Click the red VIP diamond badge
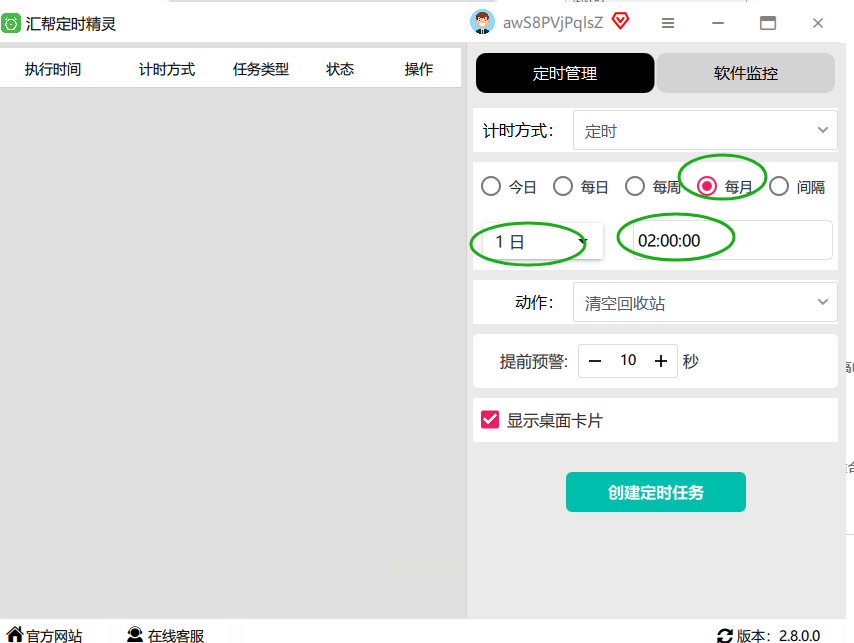Image resolution: width=854 pixels, height=643 pixels. click(x=620, y=22)
